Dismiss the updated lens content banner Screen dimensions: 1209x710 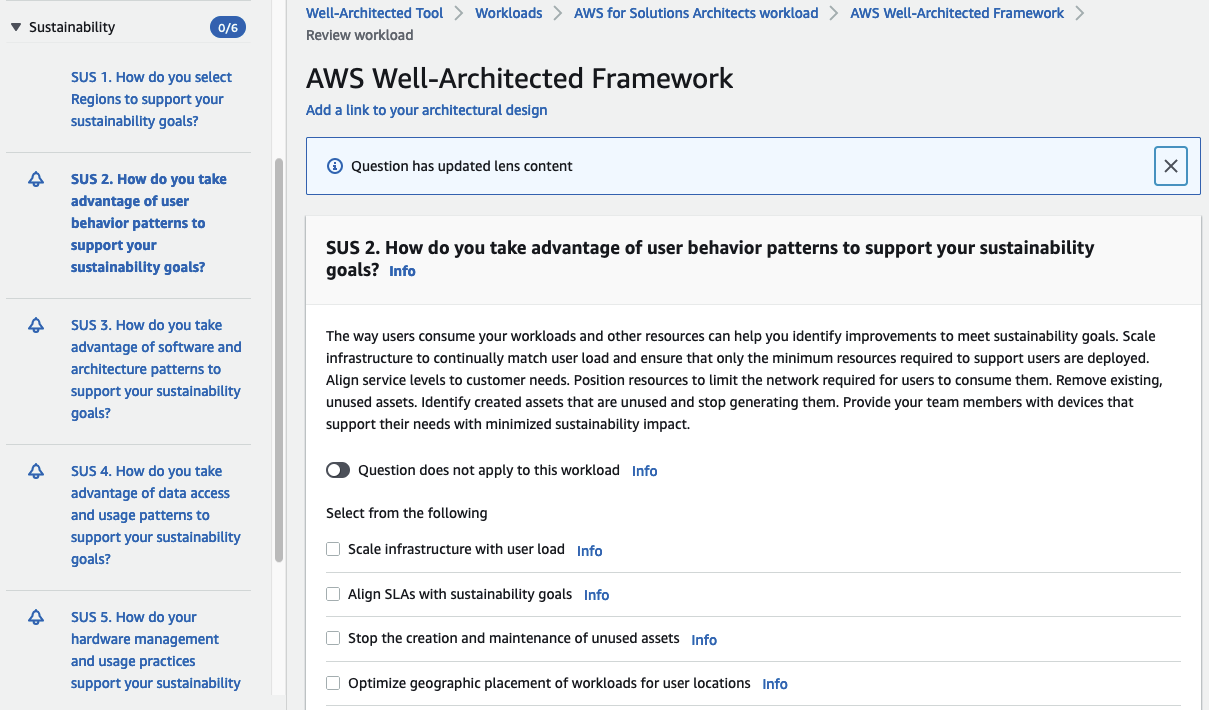(1170, 166)
